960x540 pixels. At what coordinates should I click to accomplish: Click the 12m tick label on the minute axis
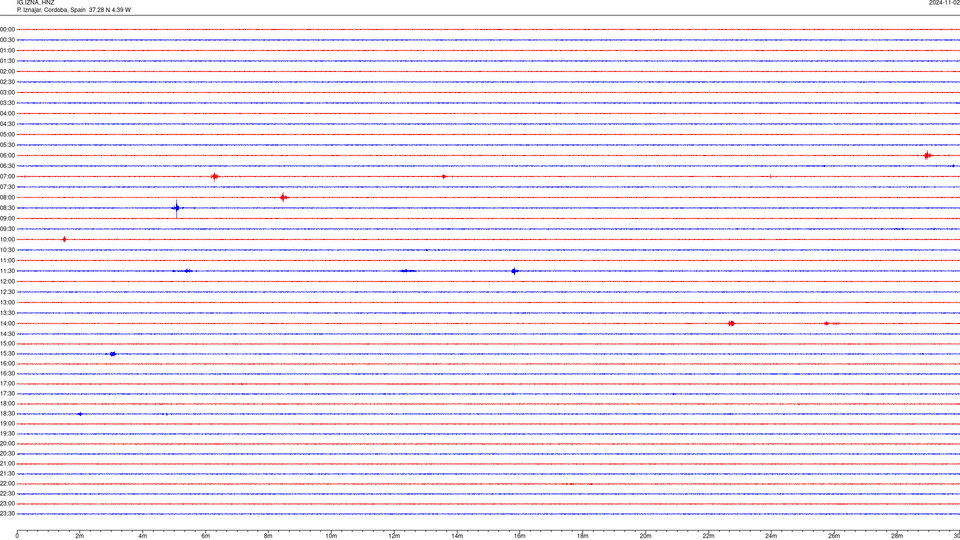[394, 536]
